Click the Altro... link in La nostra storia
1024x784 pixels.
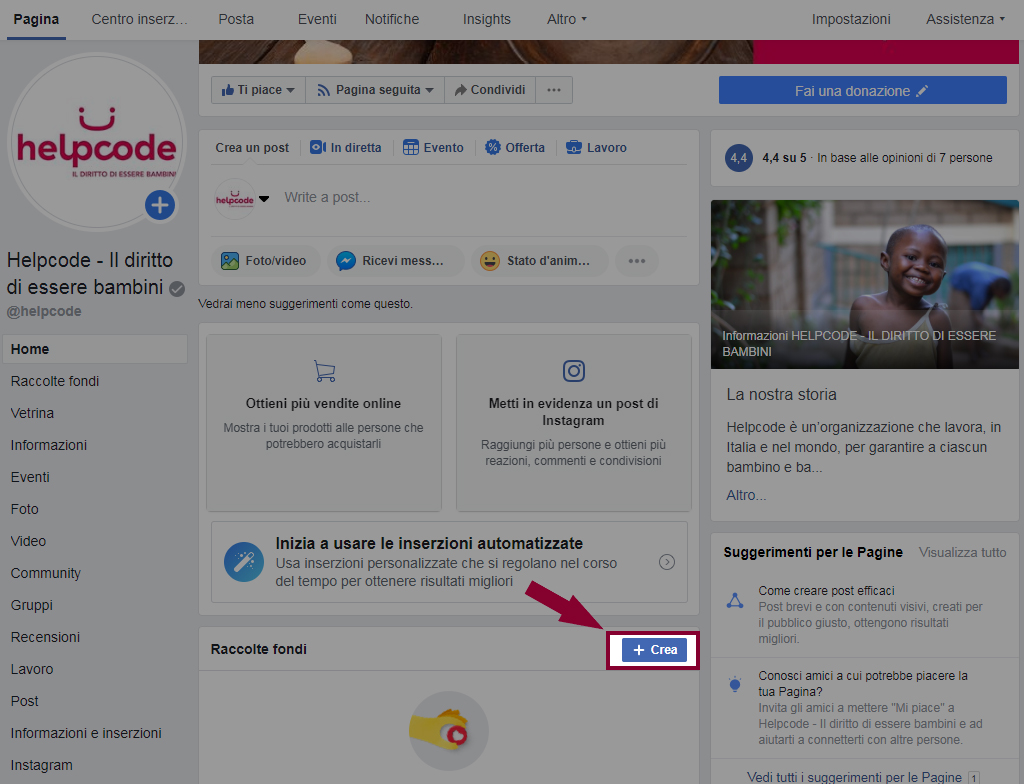point(746,495)
